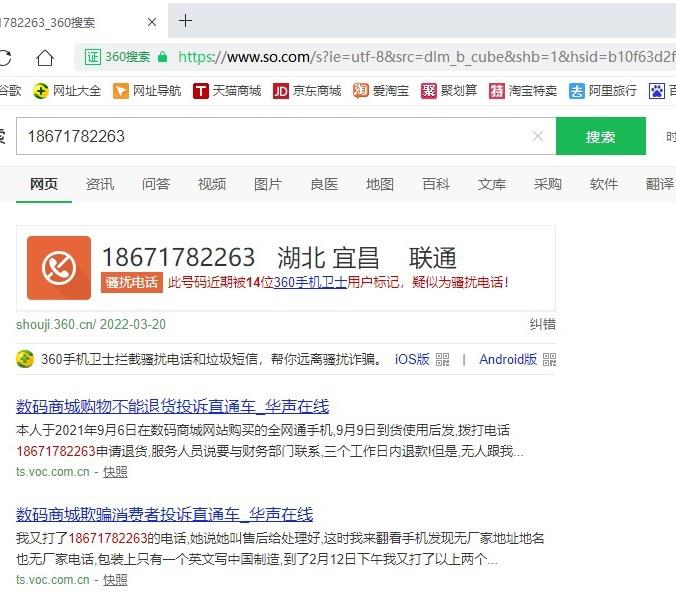Switch to the 翻译 tab
This screenshot has width=676, height=610.
point(660,184)
